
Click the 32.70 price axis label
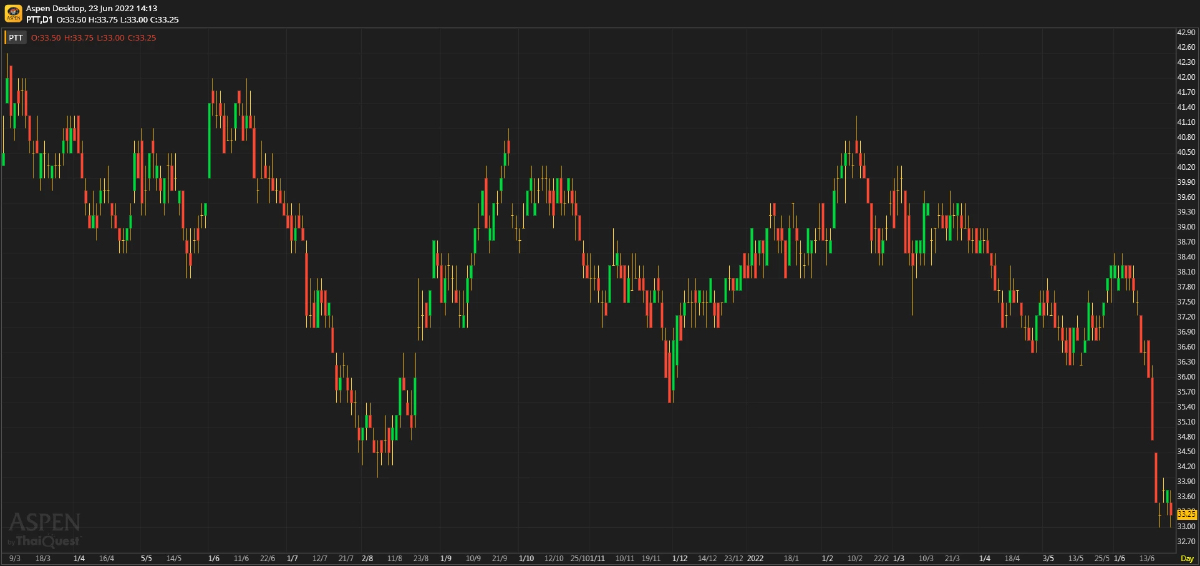(x=1187, y=542)
